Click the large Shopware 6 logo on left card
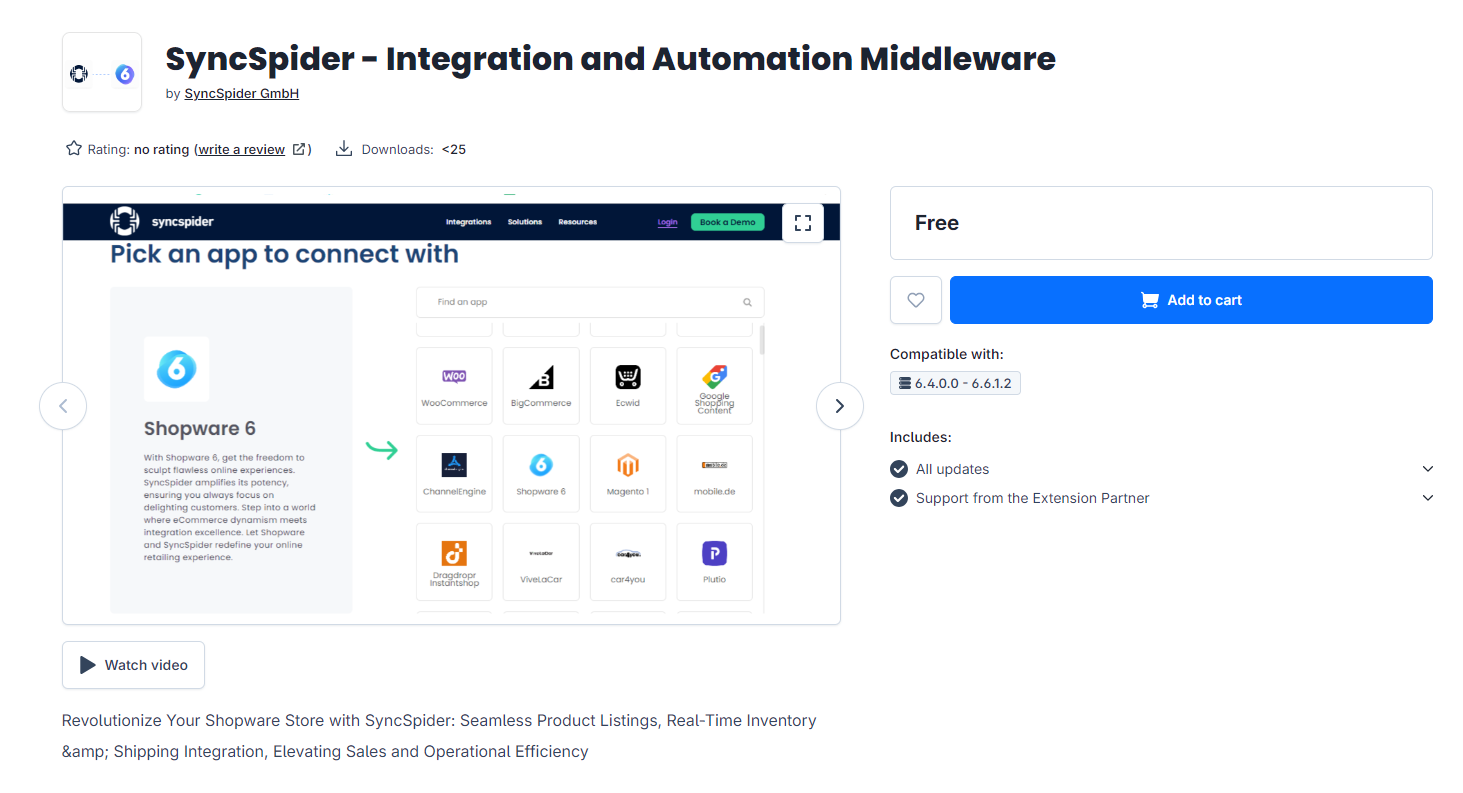Viewport: 1463px width, 793px height. tap(177, 369)
